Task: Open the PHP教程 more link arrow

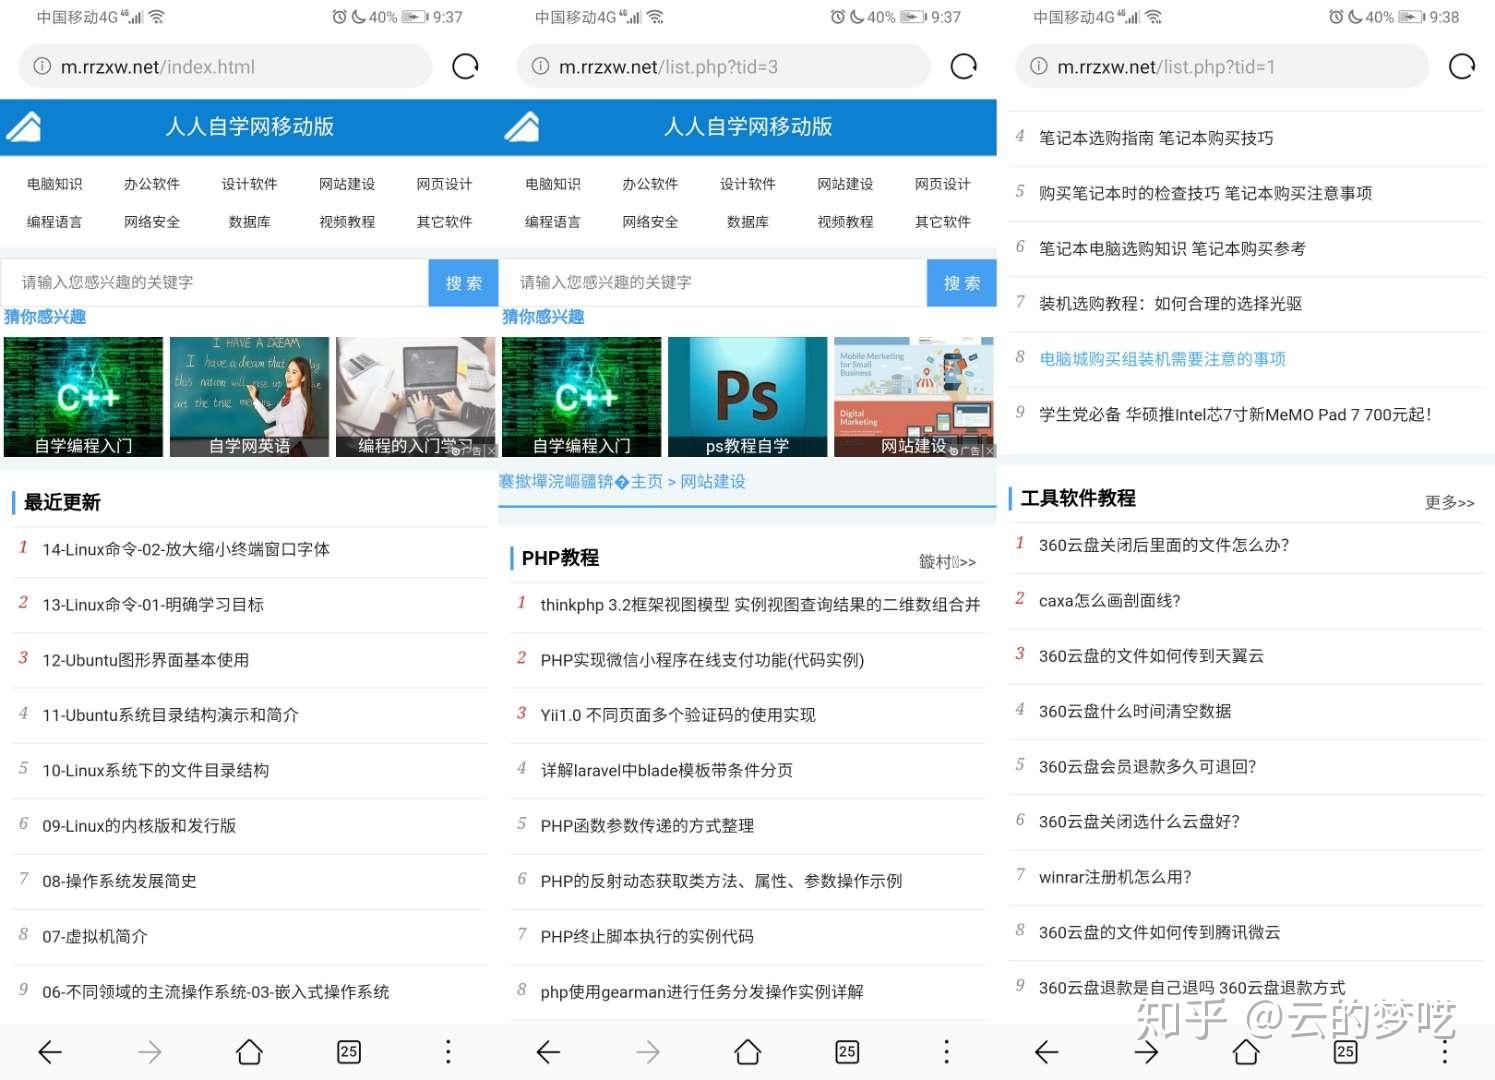Action: 947,561
